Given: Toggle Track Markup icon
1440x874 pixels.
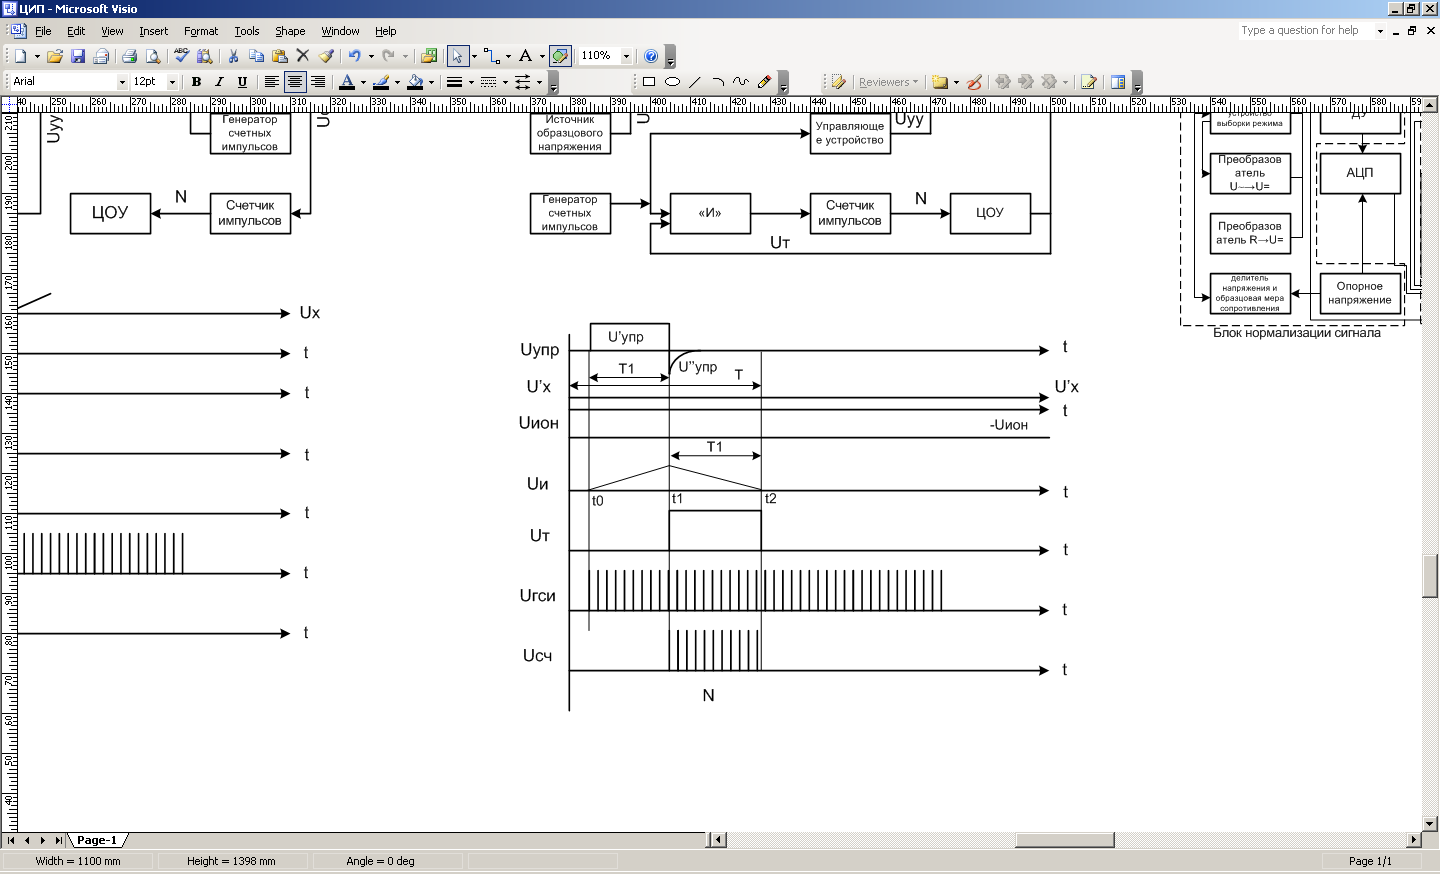Looking at the screenshot, I should pos(1089,82).
